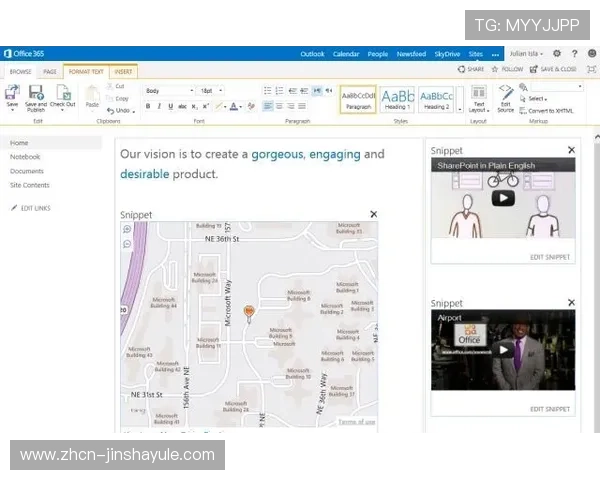Viewport: 600px width, 480px height.
Task: Click the Check Out page icon
Action: click(63, 92)
